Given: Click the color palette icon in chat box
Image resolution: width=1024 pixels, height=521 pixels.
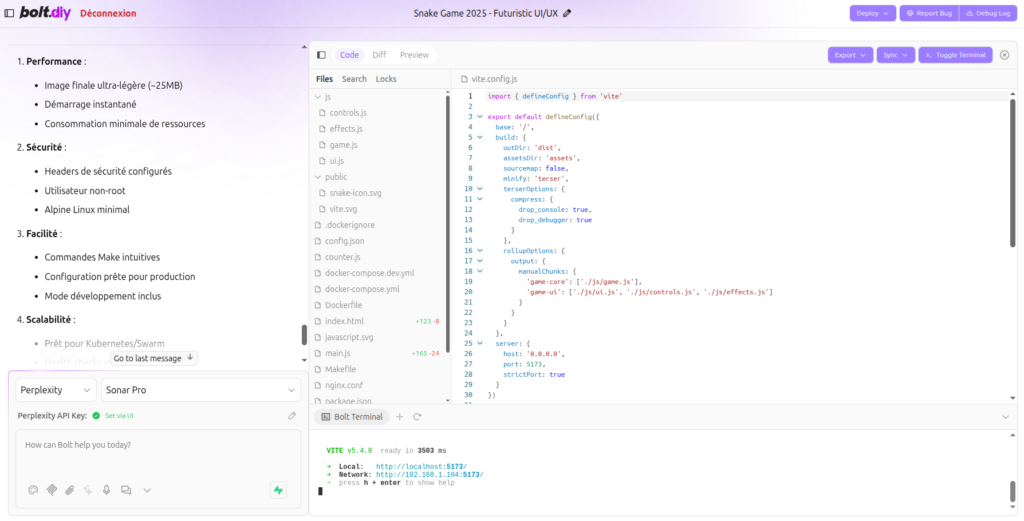Looking at the screenshot, I should pyautogui.click(x=33, y=490).
